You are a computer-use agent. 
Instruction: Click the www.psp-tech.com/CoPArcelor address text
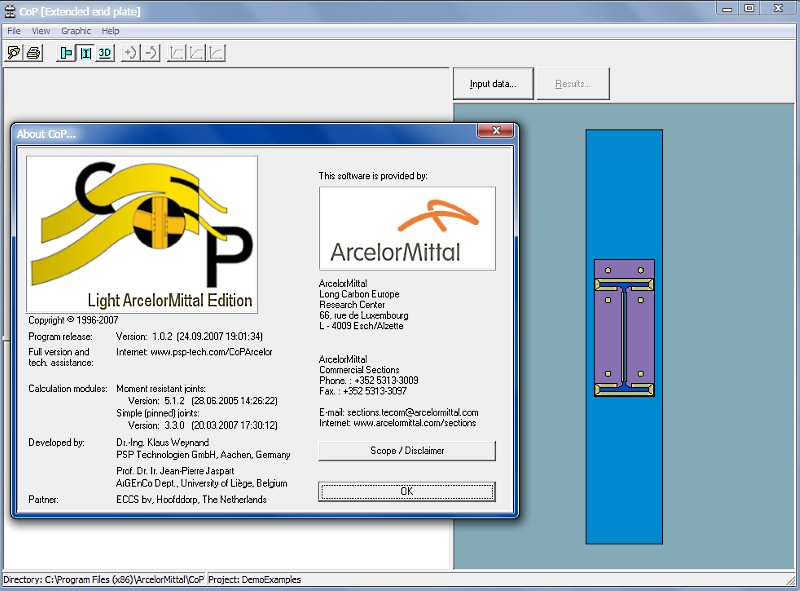(211, 352)
